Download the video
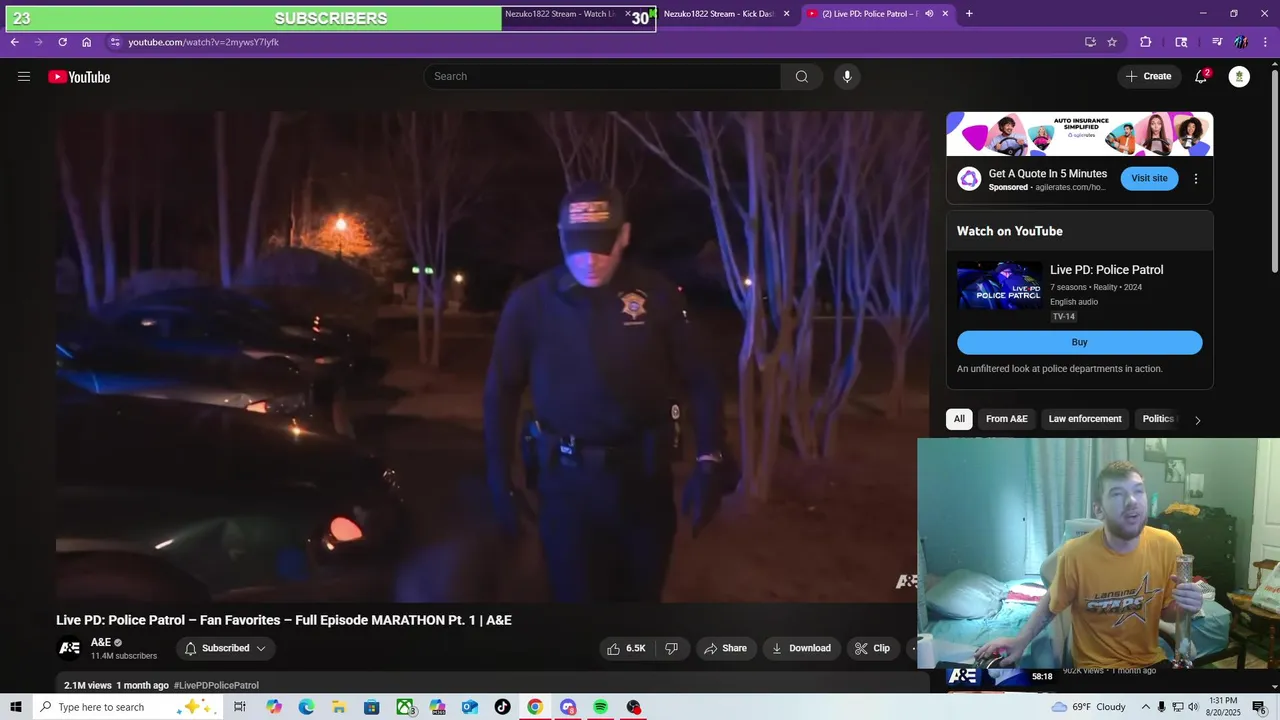Viewport: 1280px width, 720px height. point(801,648)
